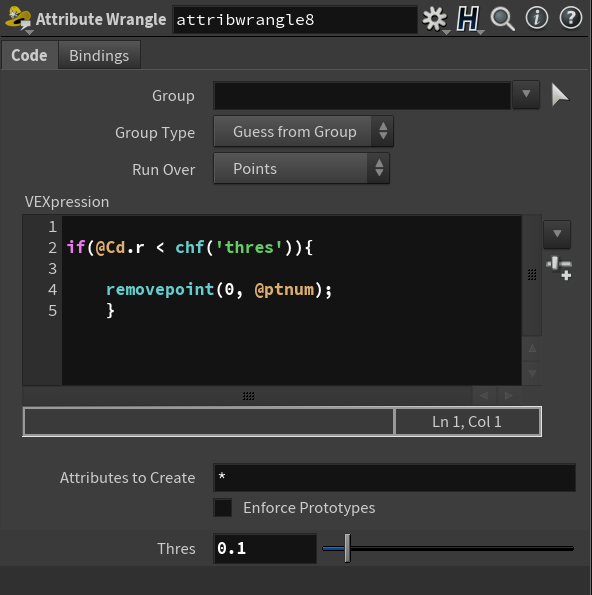
Task: Click the Thres slider handle
Action: tap(347, 548)
